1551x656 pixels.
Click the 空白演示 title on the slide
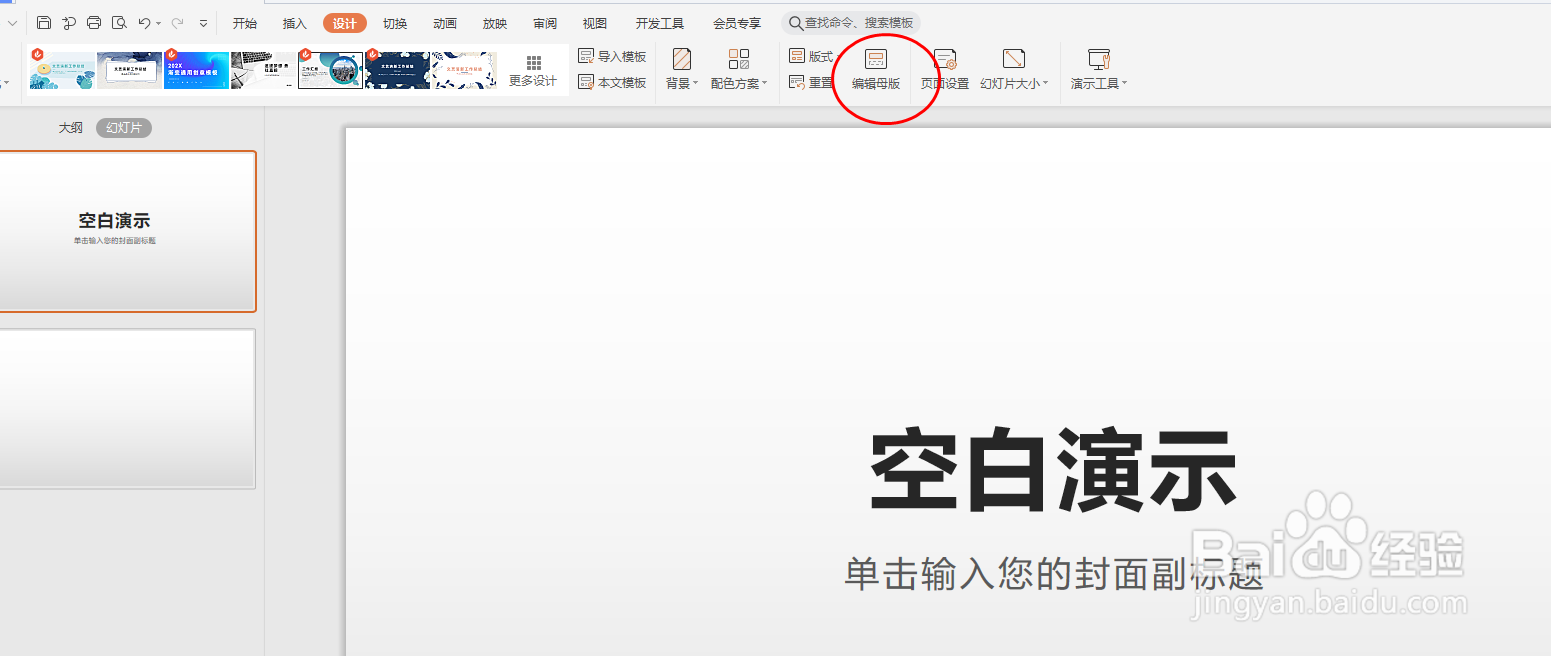(1054, 471)
